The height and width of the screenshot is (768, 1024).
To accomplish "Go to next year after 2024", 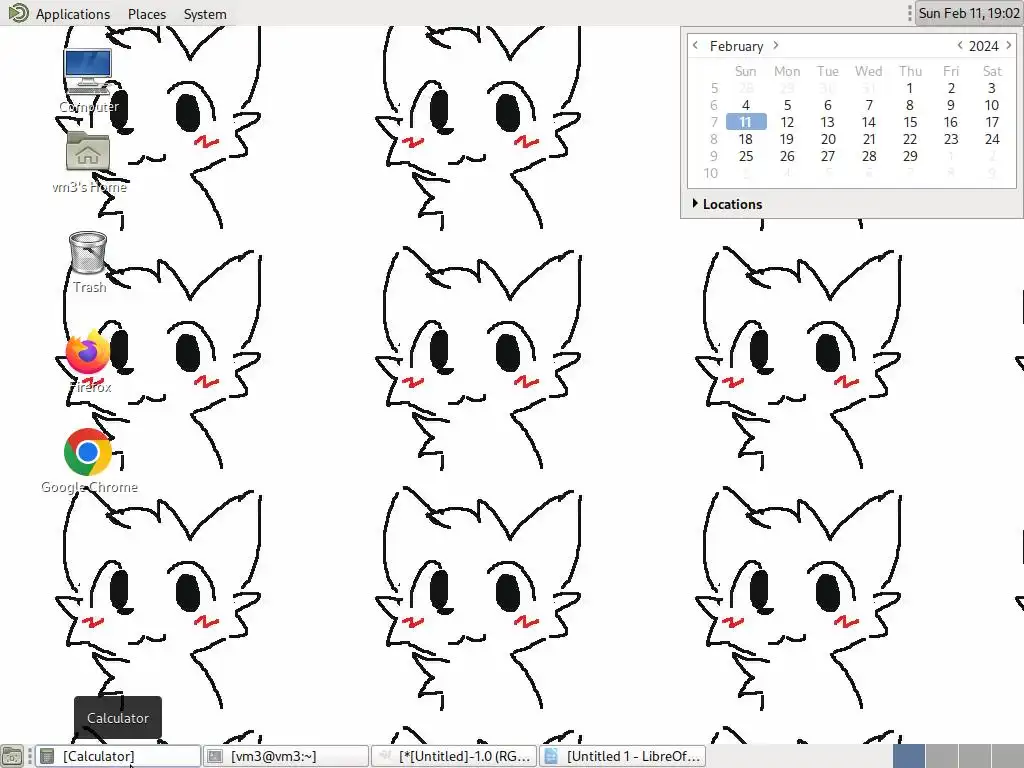I will [1009, 45].
